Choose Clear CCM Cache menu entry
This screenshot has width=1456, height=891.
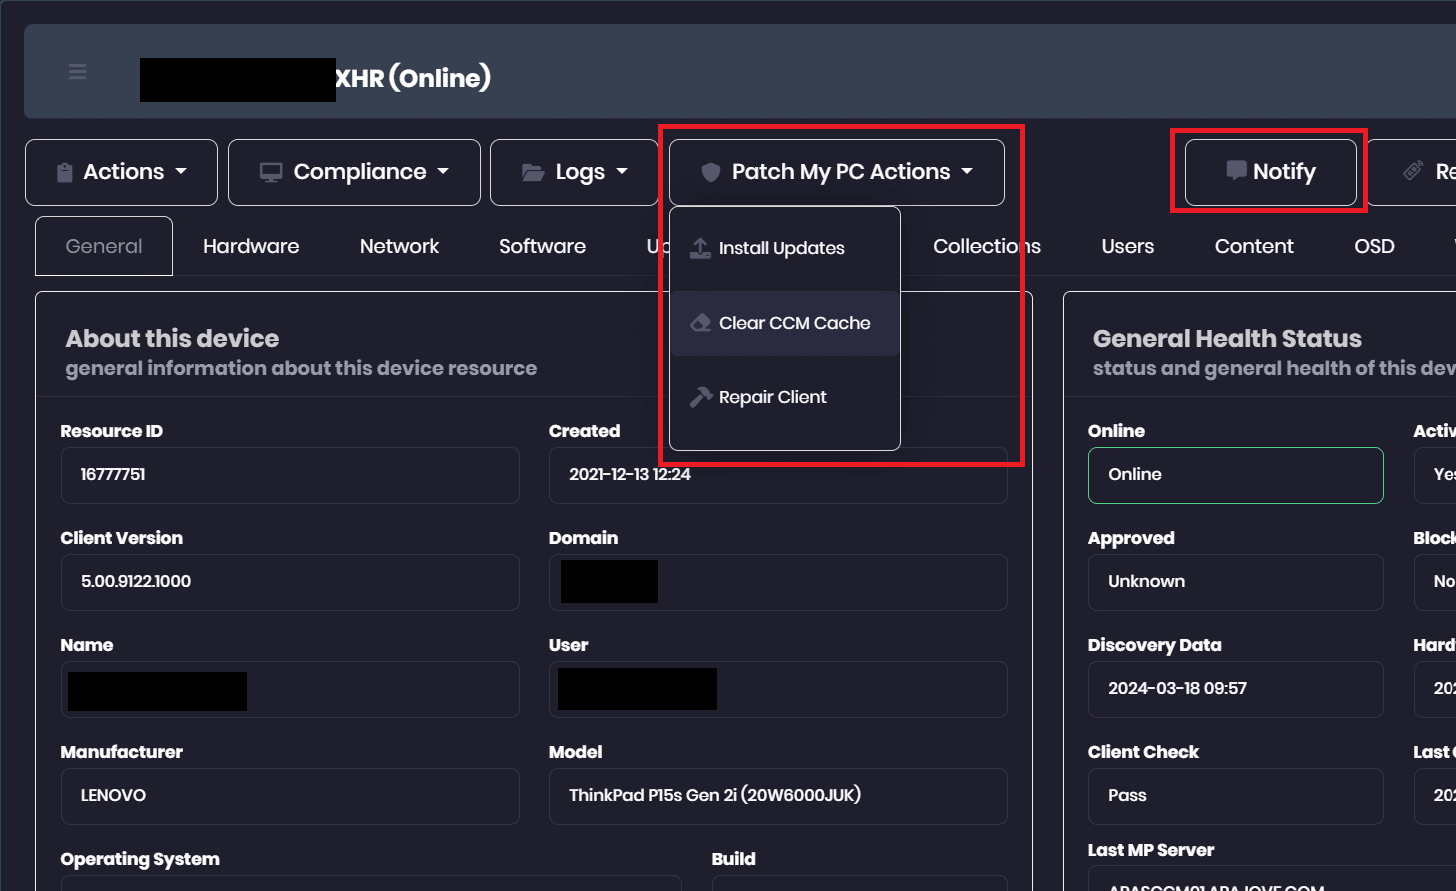tap(794, 323)
